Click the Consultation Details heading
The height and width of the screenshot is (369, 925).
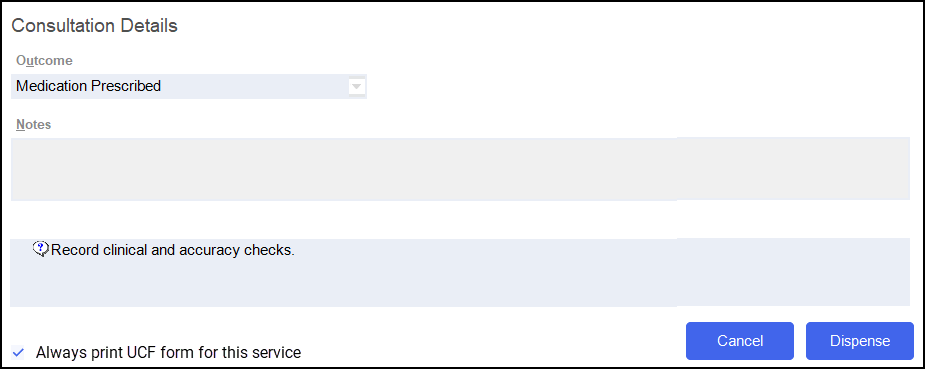pos(94,26)
